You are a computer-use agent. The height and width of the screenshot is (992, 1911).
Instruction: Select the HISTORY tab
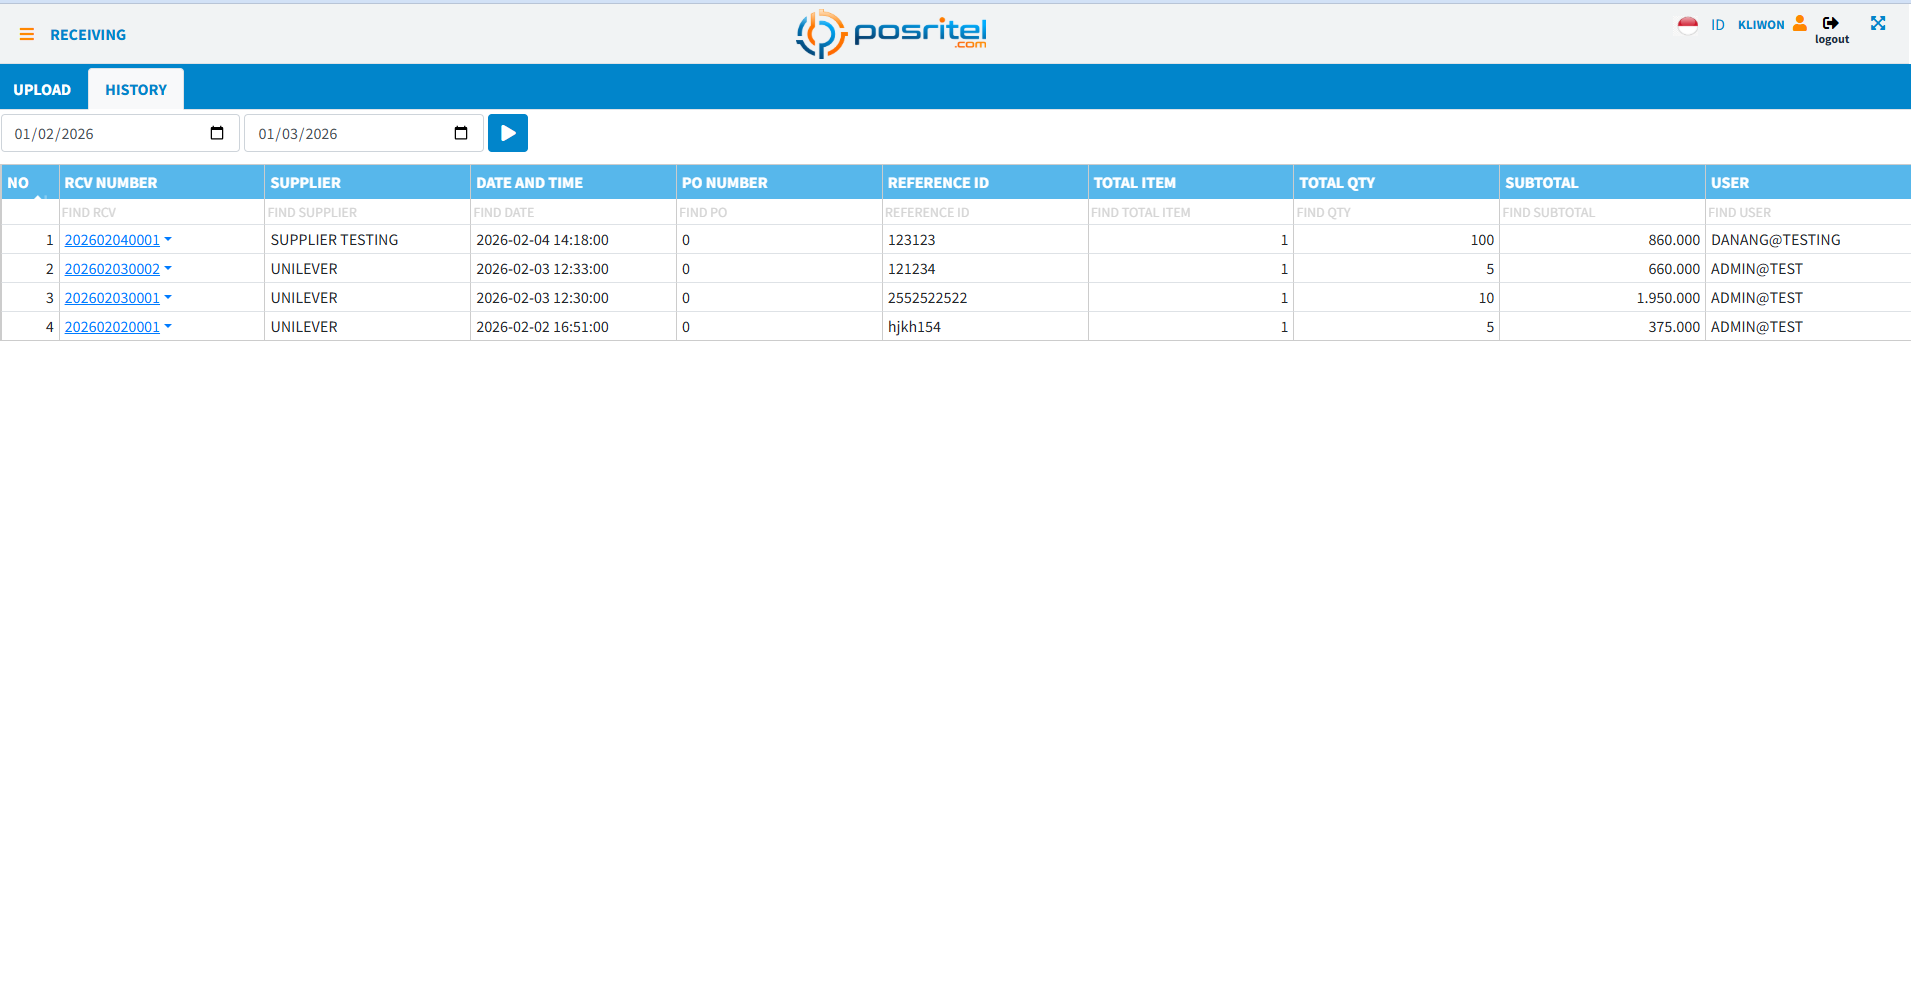coord(136,90)
